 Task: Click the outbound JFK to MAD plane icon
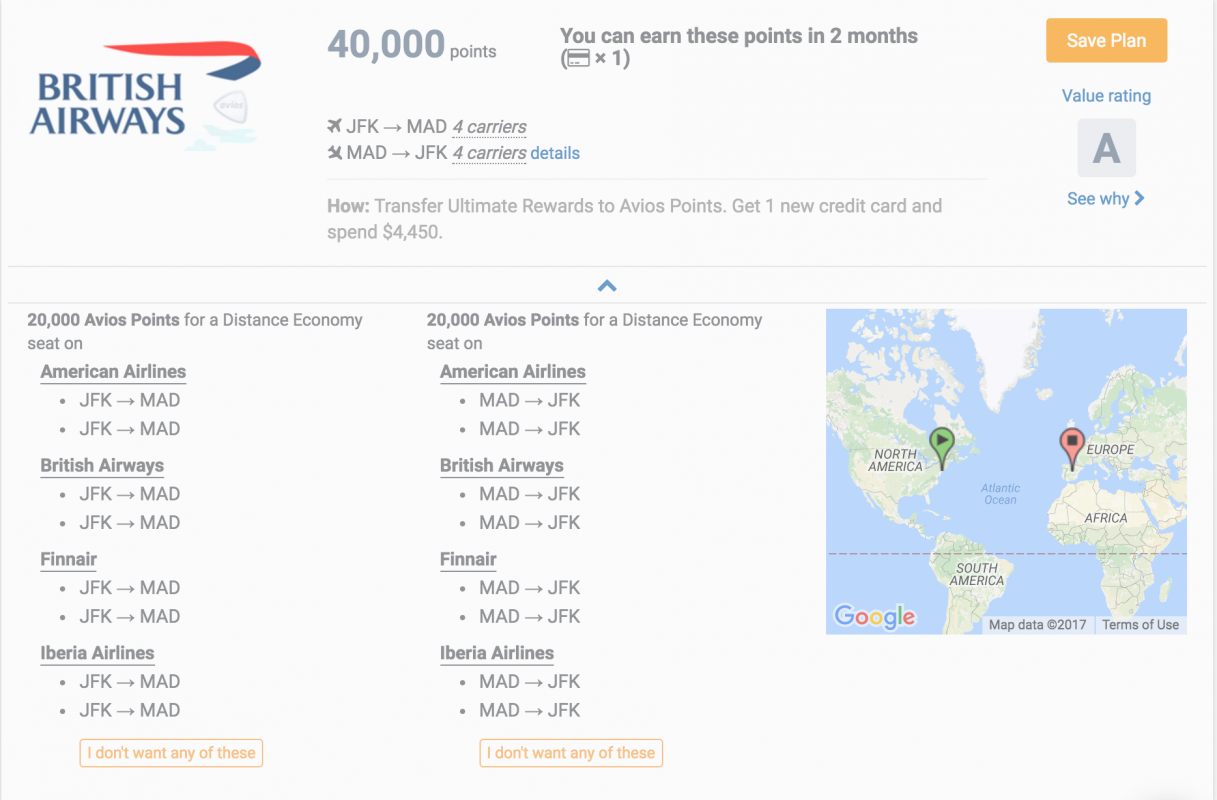335,127
